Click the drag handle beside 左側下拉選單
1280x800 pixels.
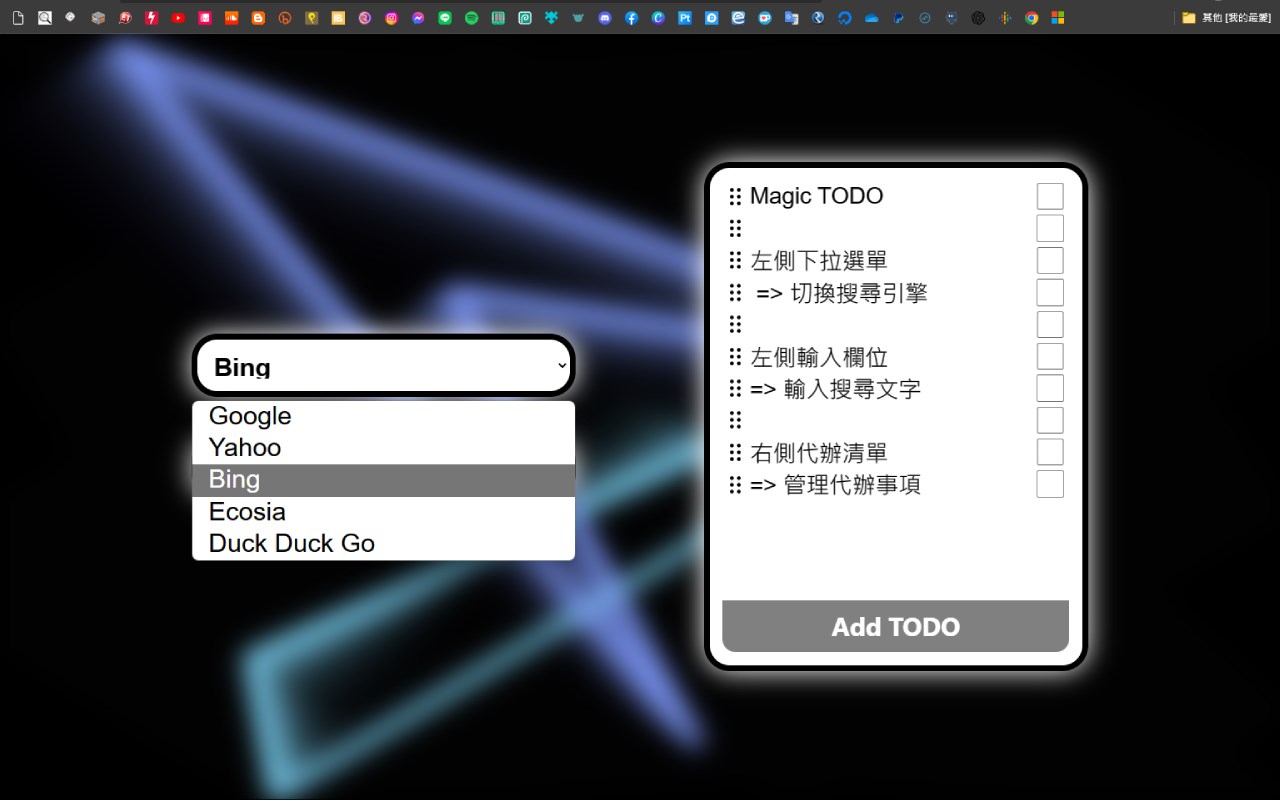point(735,260)
